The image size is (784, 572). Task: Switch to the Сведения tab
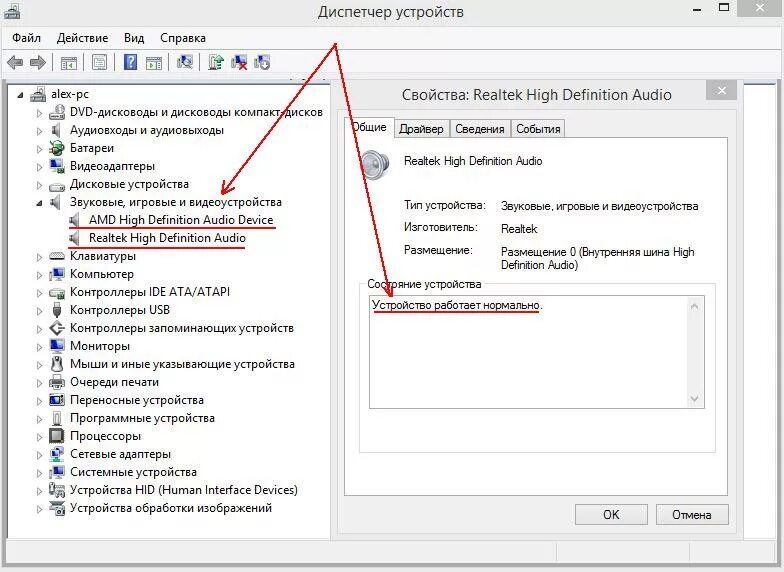[480, 128]
